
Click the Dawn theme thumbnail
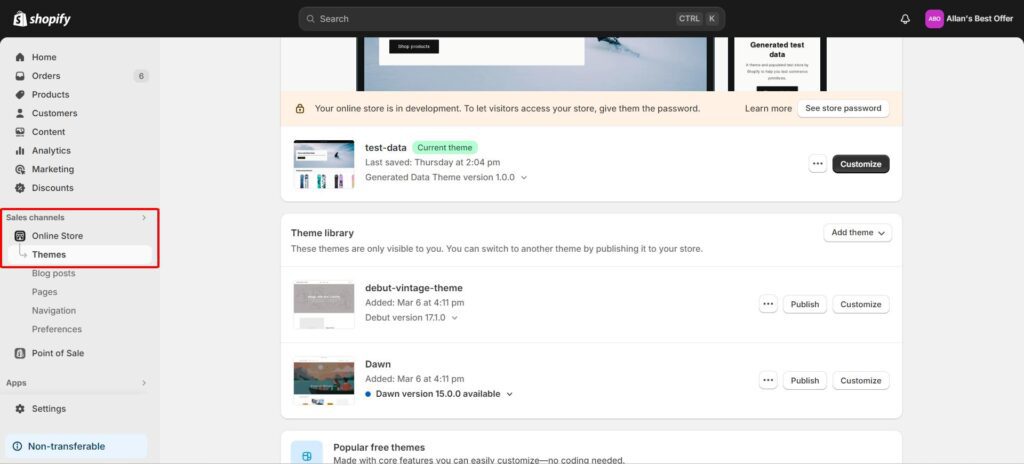point(323,381)
